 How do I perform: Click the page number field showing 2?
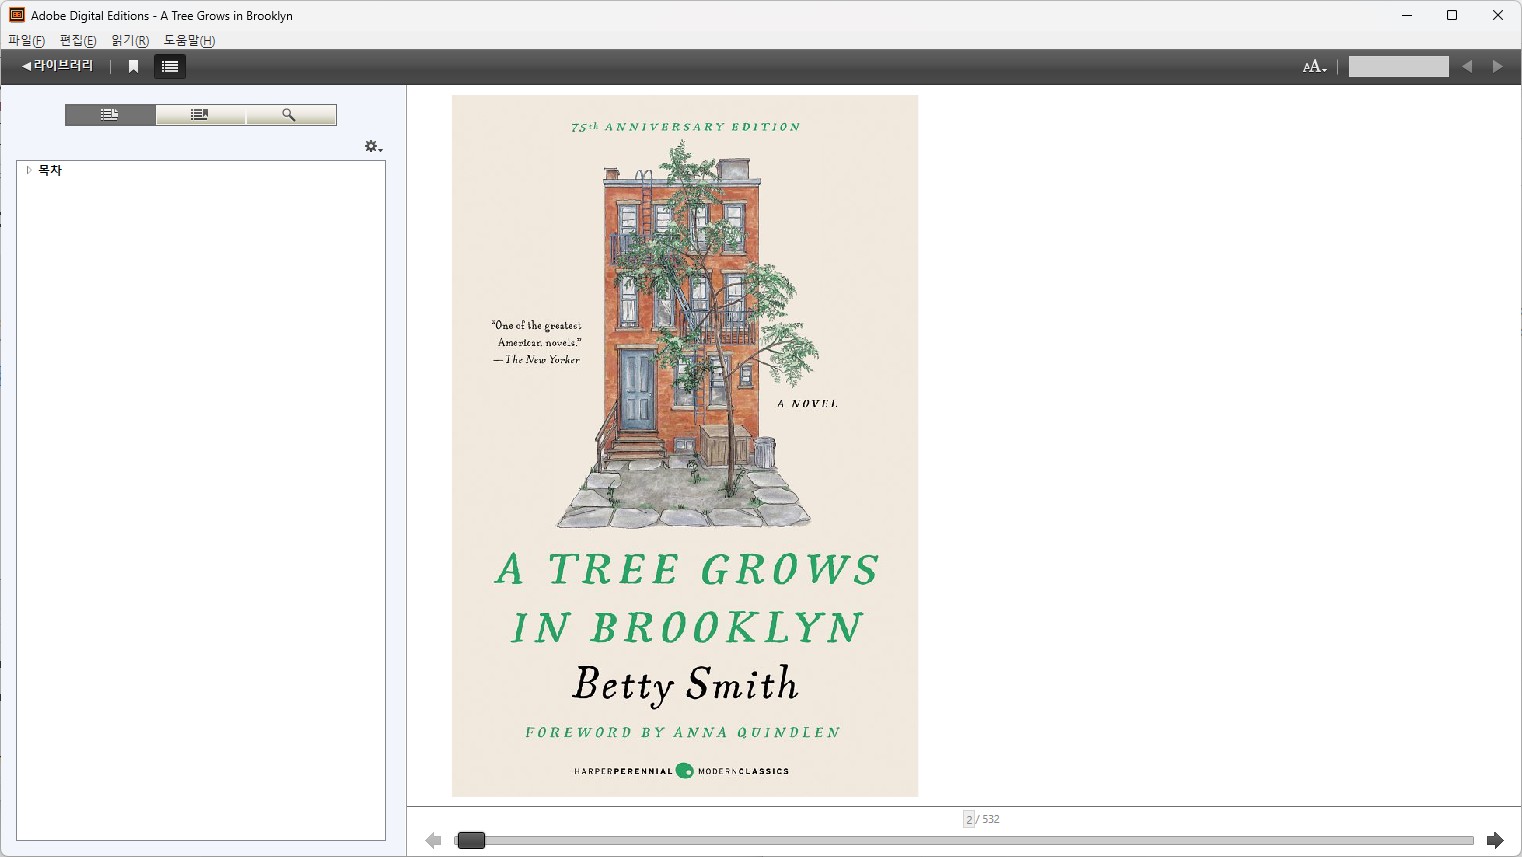coord(969,819)
